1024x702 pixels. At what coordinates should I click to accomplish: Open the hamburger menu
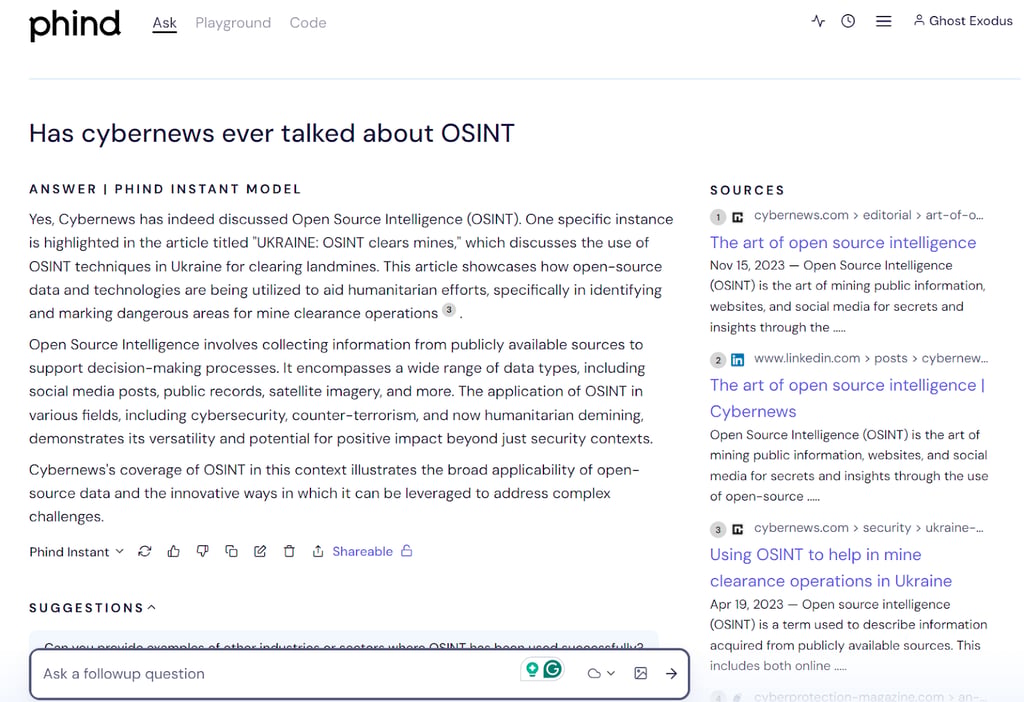click(884, 21)
